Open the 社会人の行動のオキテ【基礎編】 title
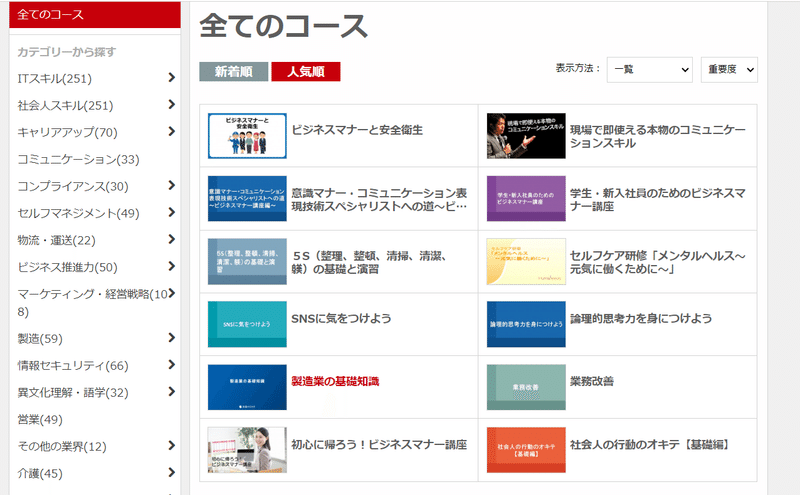Screen dimensions: 800x495 pyautogui.click(x=649, y=444)
